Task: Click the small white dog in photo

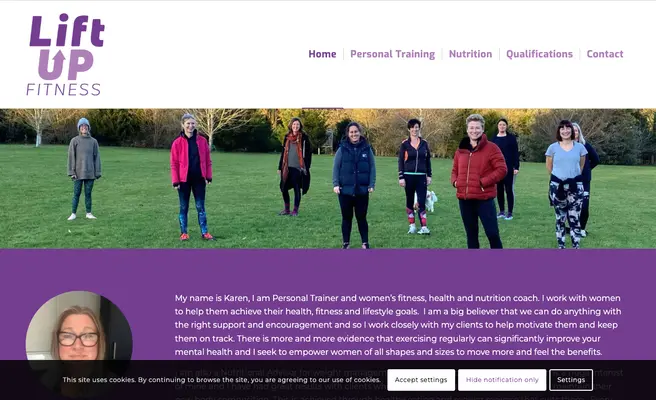Action: point(429,201)
